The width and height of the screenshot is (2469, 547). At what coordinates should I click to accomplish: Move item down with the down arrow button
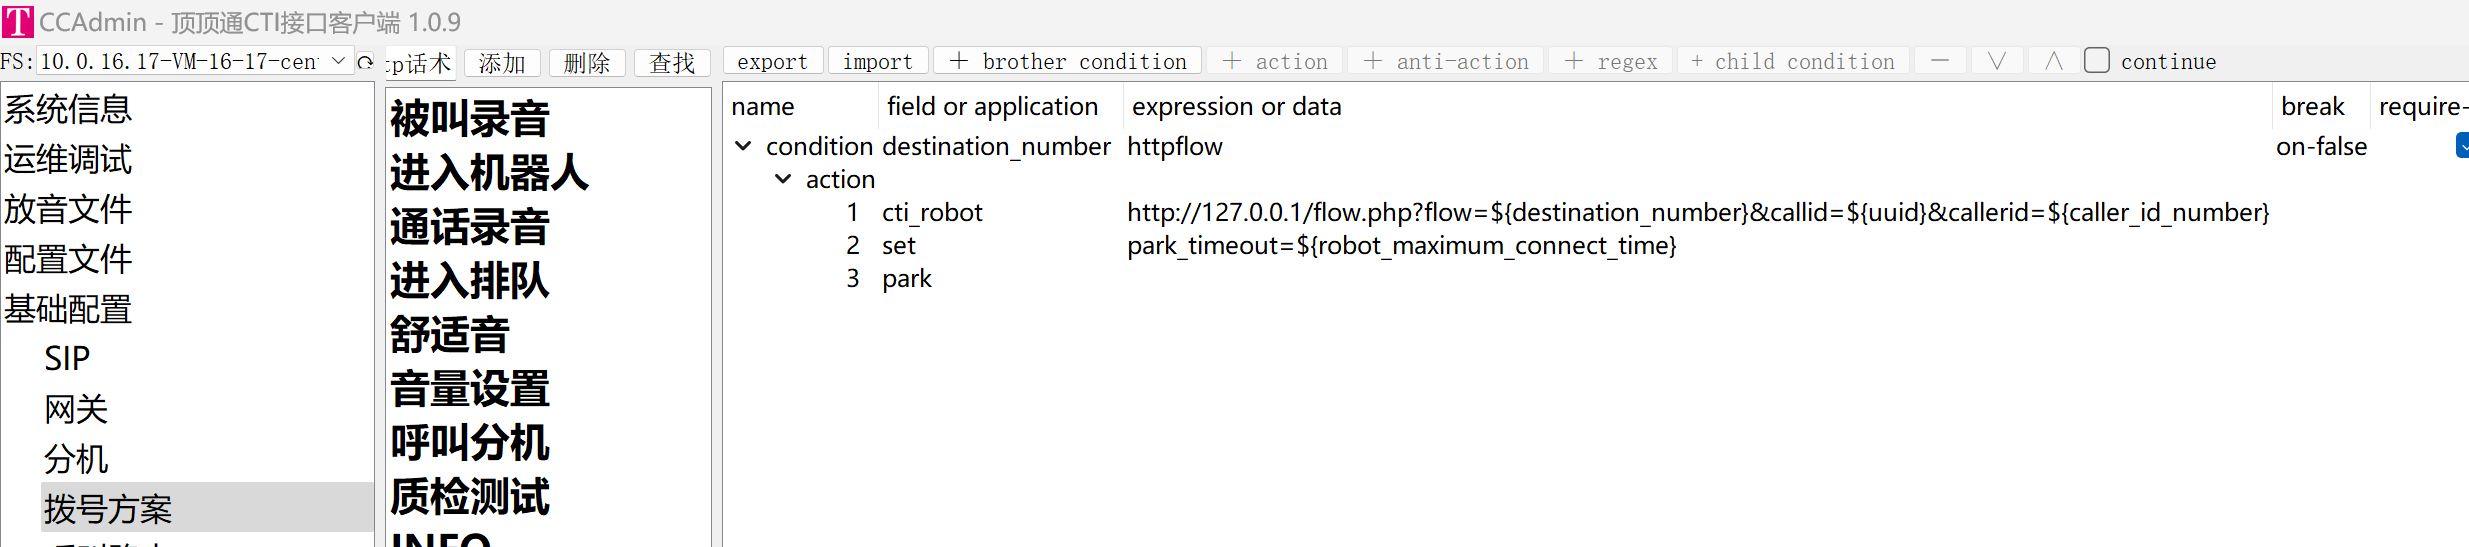tap(1997, 61)
